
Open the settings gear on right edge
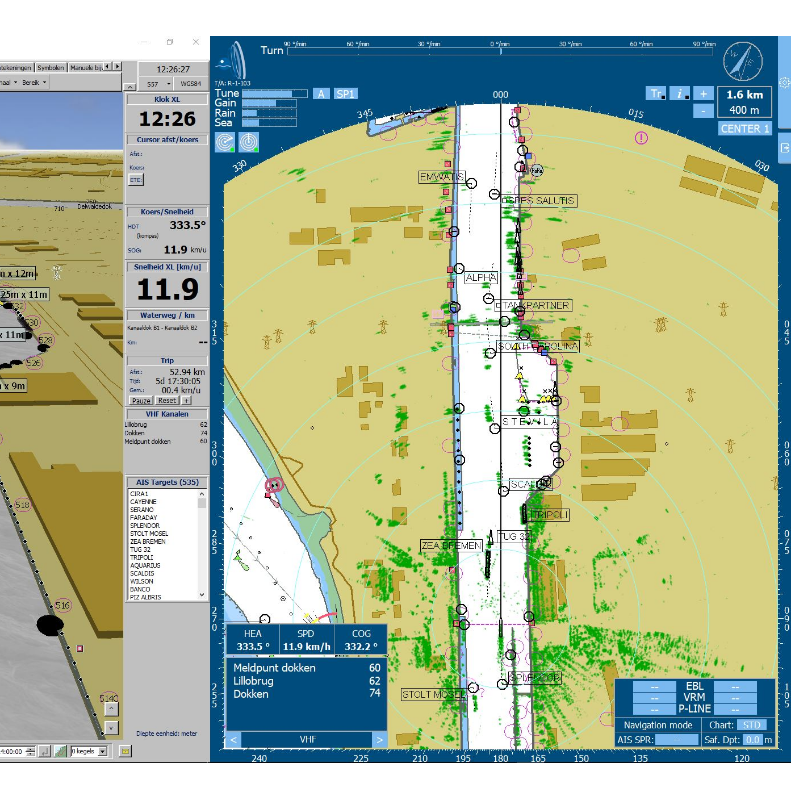tap(784, 82)
